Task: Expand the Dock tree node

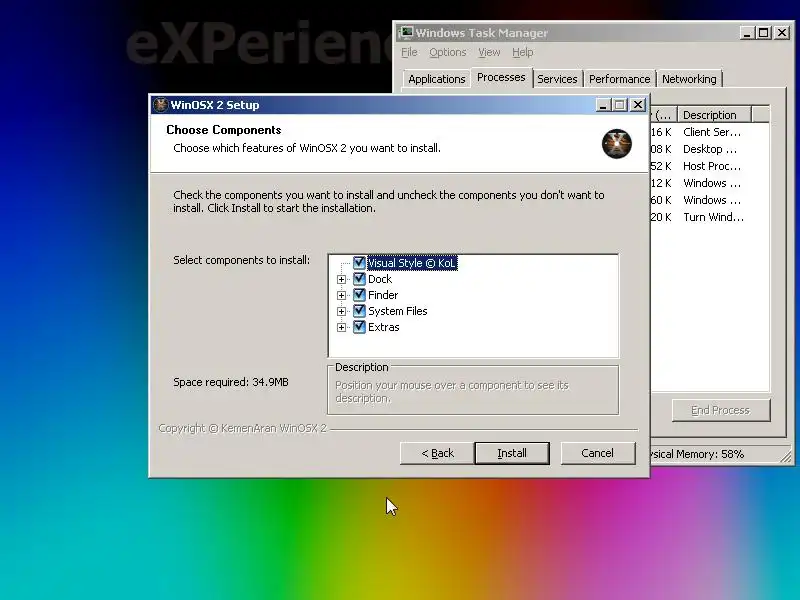Action: point(341,279)
